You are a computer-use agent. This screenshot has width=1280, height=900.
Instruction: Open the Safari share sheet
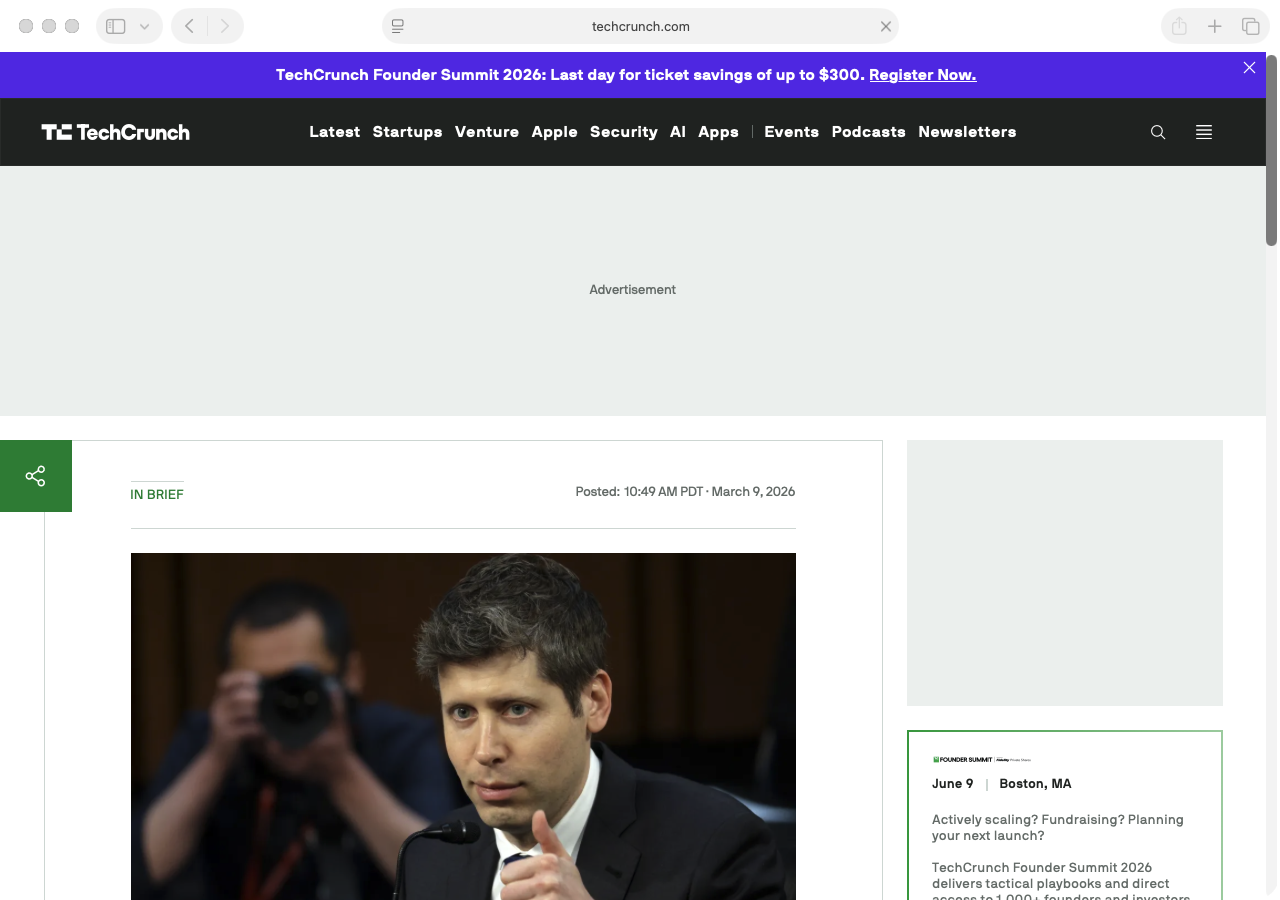coord(1178,26)
